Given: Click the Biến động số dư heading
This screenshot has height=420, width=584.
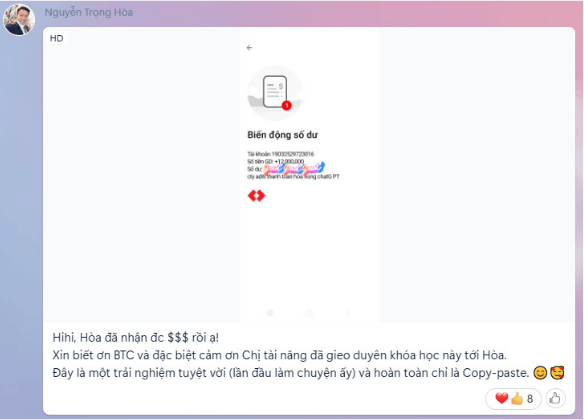Looking at the screenshot, I should [x=282, y=135].
